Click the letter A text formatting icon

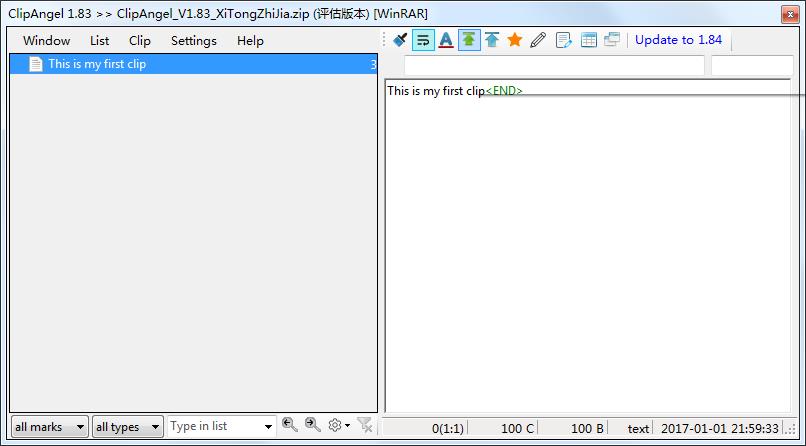coord(446,40)
